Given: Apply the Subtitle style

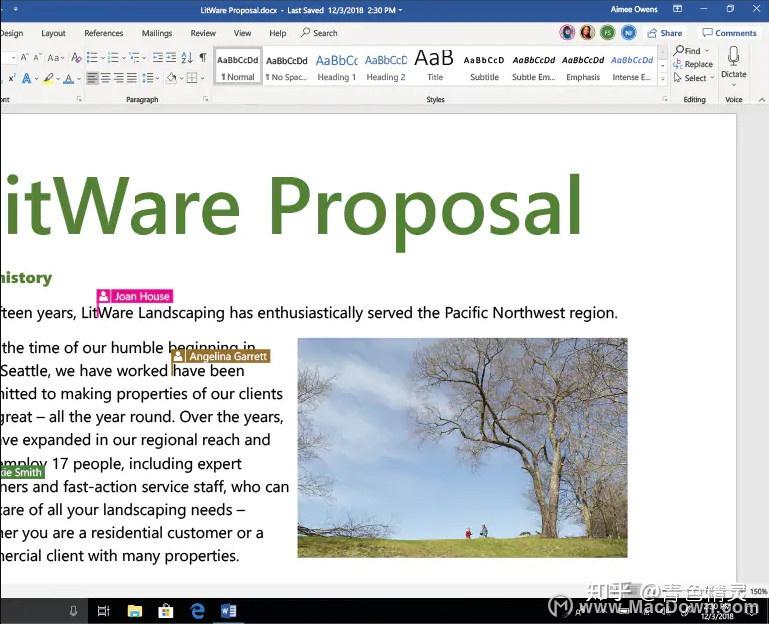Looking at the screenshot, I should 484,67.
